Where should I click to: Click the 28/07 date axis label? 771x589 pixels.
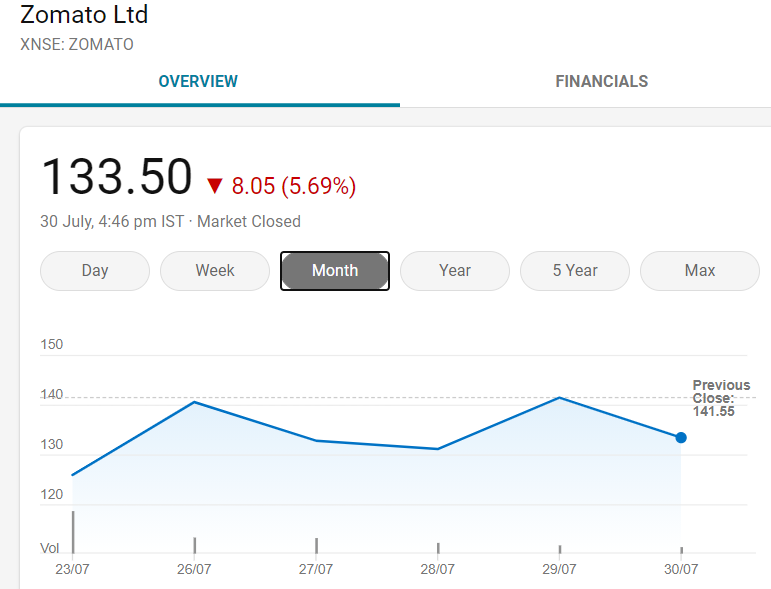[438, 569]
